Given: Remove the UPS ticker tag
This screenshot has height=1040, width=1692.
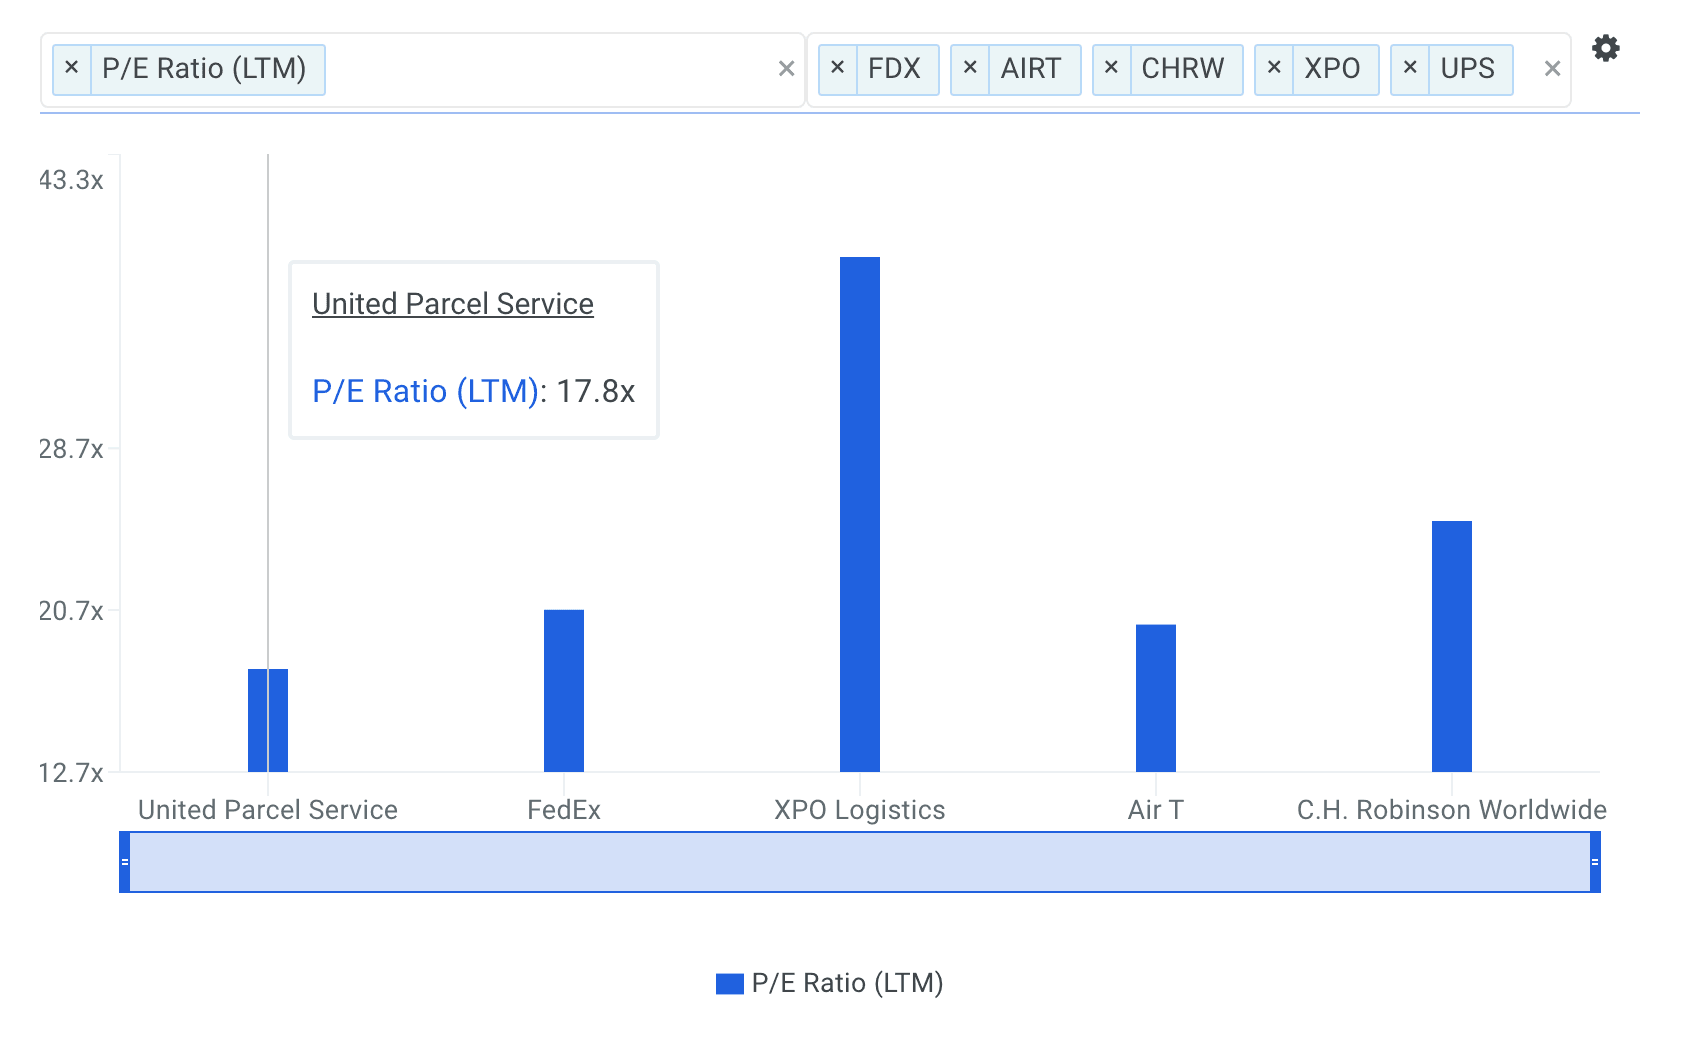Looking at the screenshot, I should tap(1409, 68).
